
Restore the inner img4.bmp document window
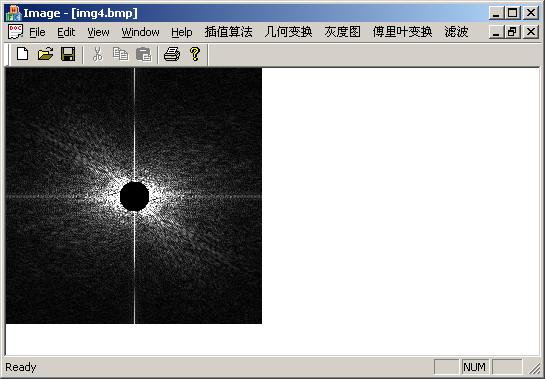513,32
